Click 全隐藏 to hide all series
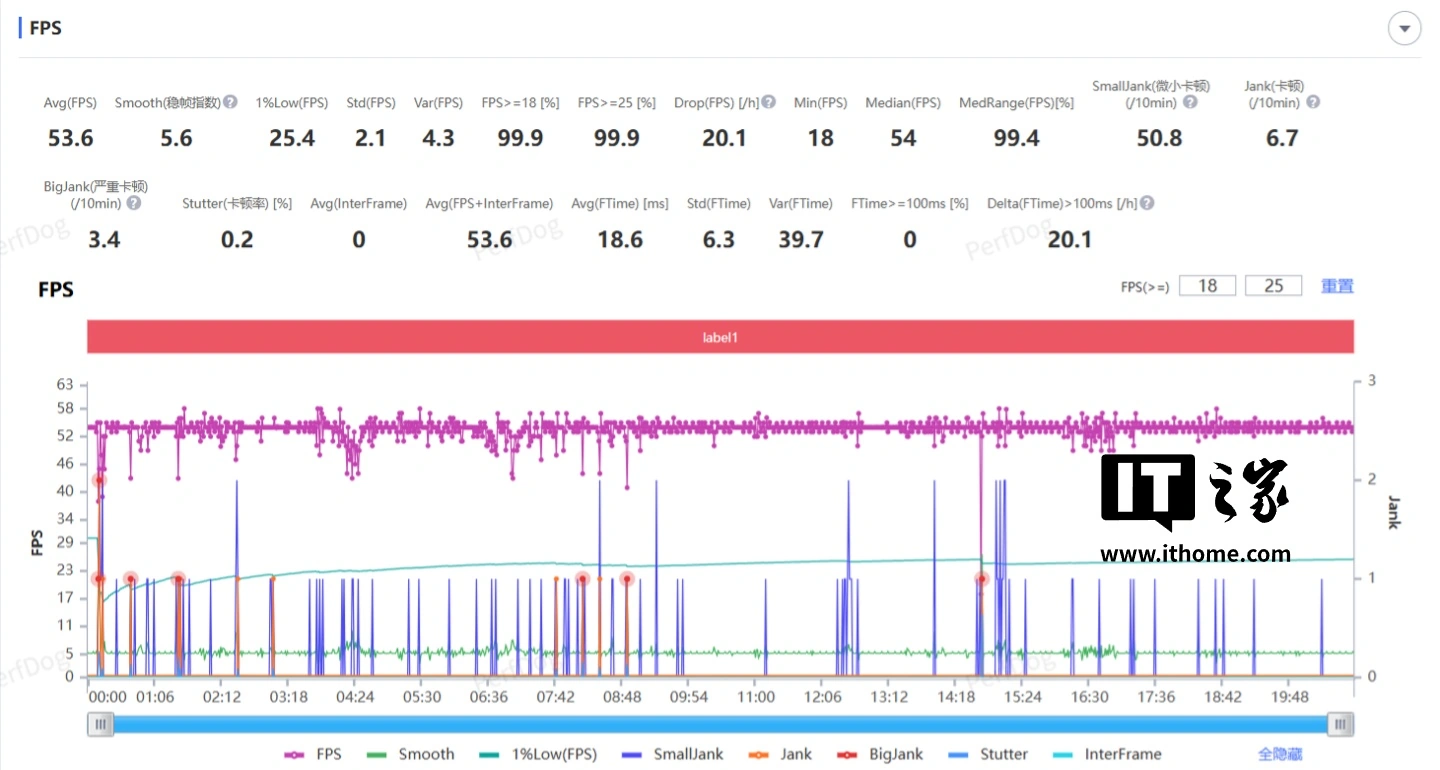 pos(1280,754)
